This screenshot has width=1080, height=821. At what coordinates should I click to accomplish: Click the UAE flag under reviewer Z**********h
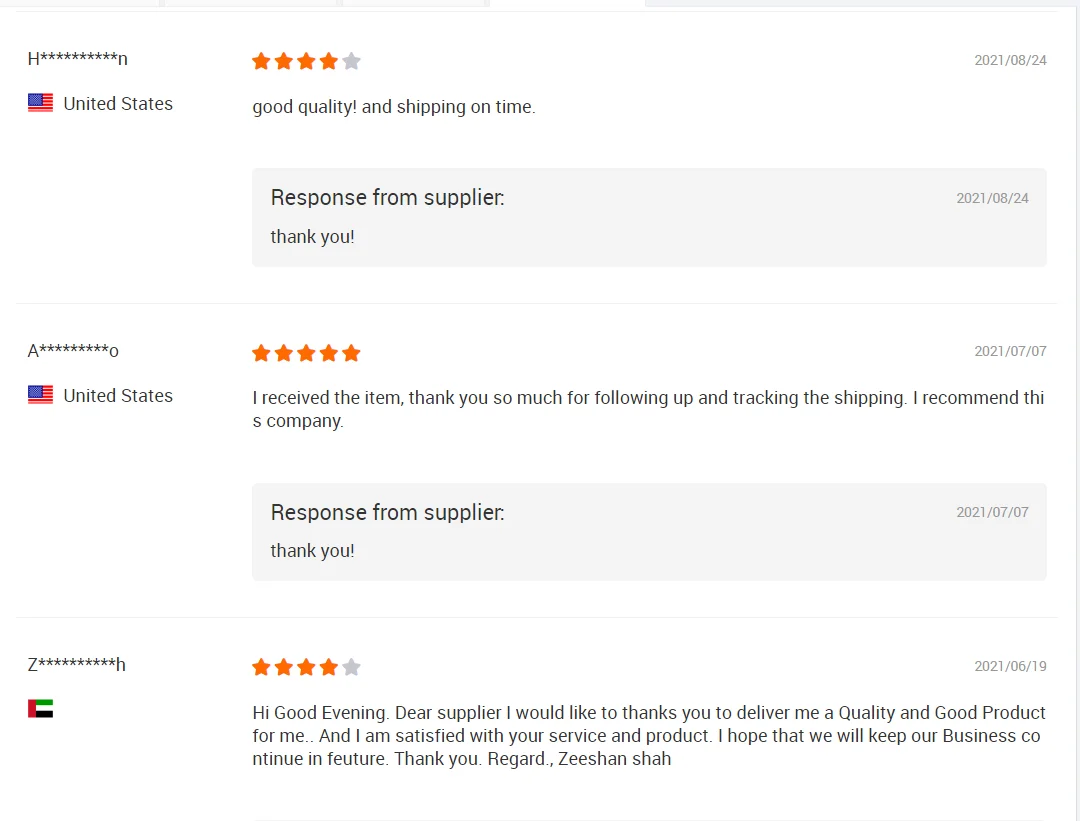tap(40, 709)
